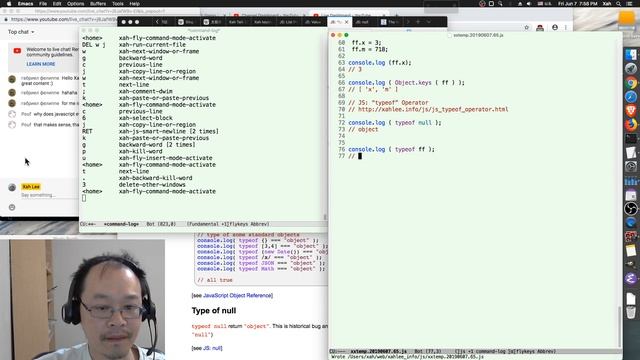Open yellow Notes app in dock
640x360 pixels.
tap(631, 251)
